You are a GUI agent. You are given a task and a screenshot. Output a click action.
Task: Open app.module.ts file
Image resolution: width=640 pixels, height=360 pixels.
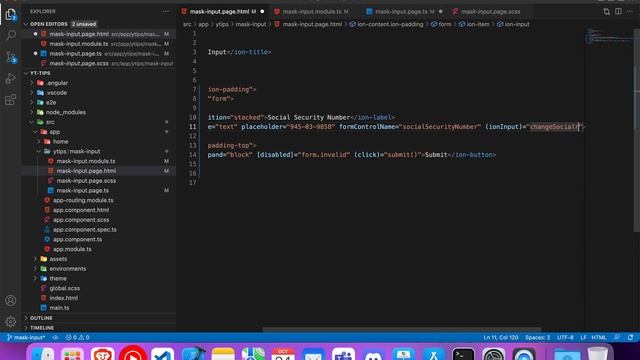[x=72, y=249]
